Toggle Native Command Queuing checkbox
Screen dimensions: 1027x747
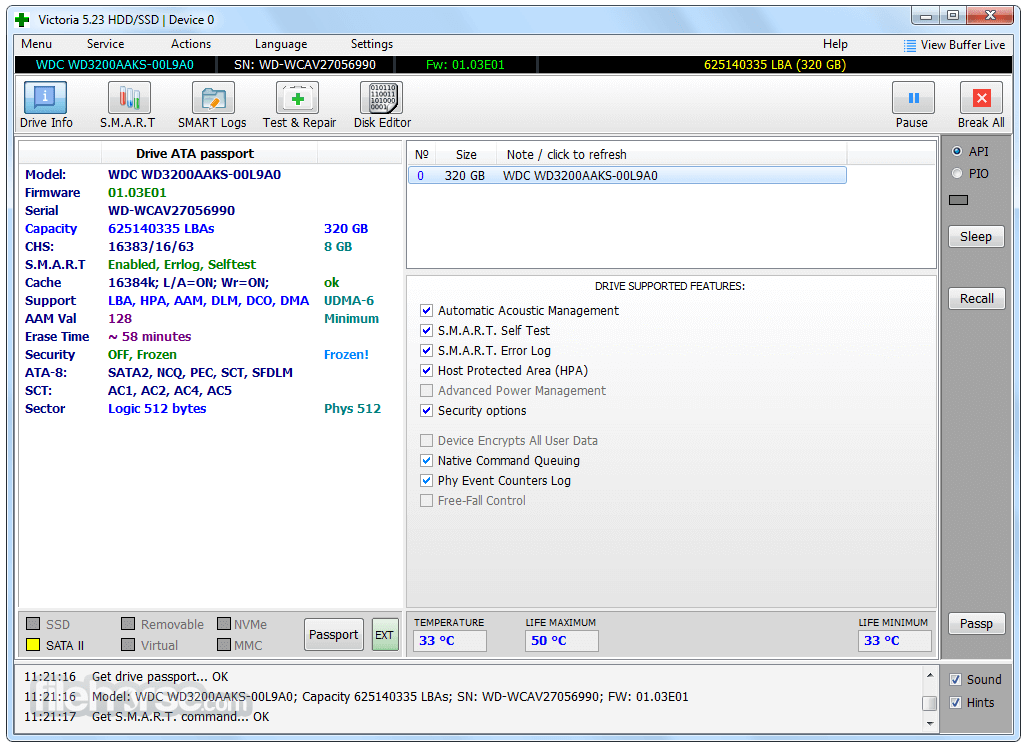click(x=426, y=461)
